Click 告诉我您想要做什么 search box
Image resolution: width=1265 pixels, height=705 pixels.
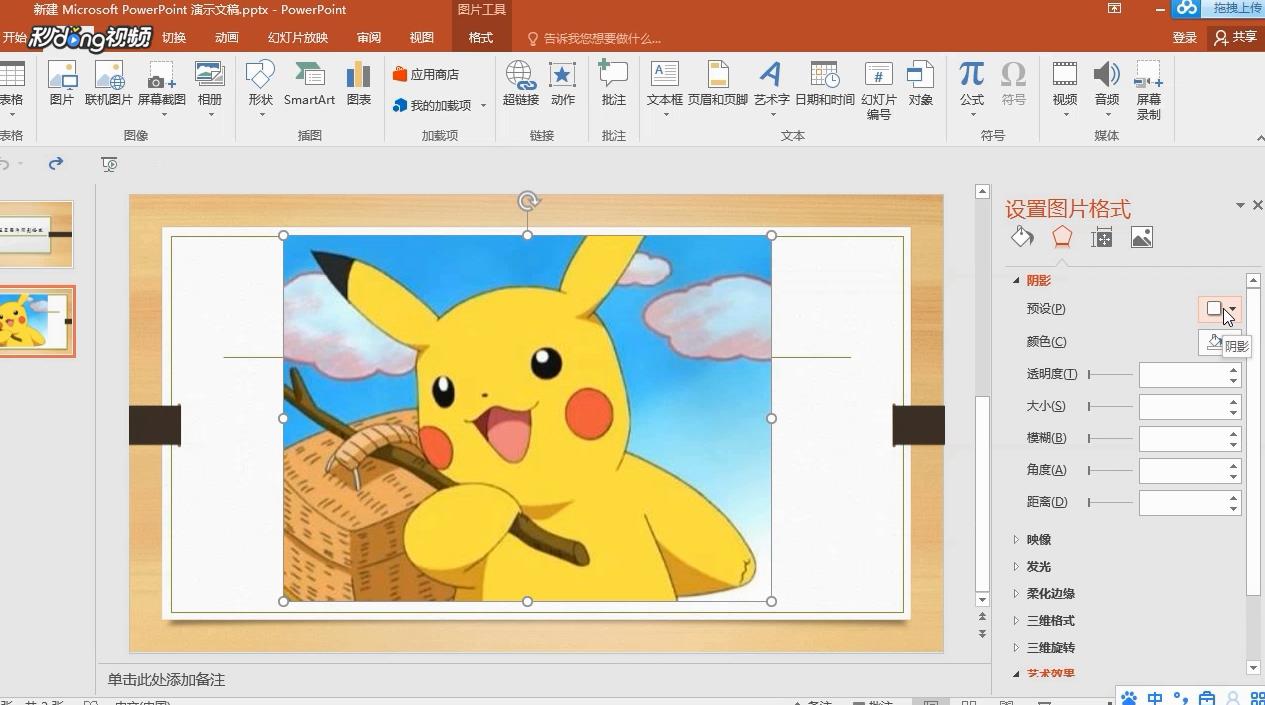click(x=594, y=39)
